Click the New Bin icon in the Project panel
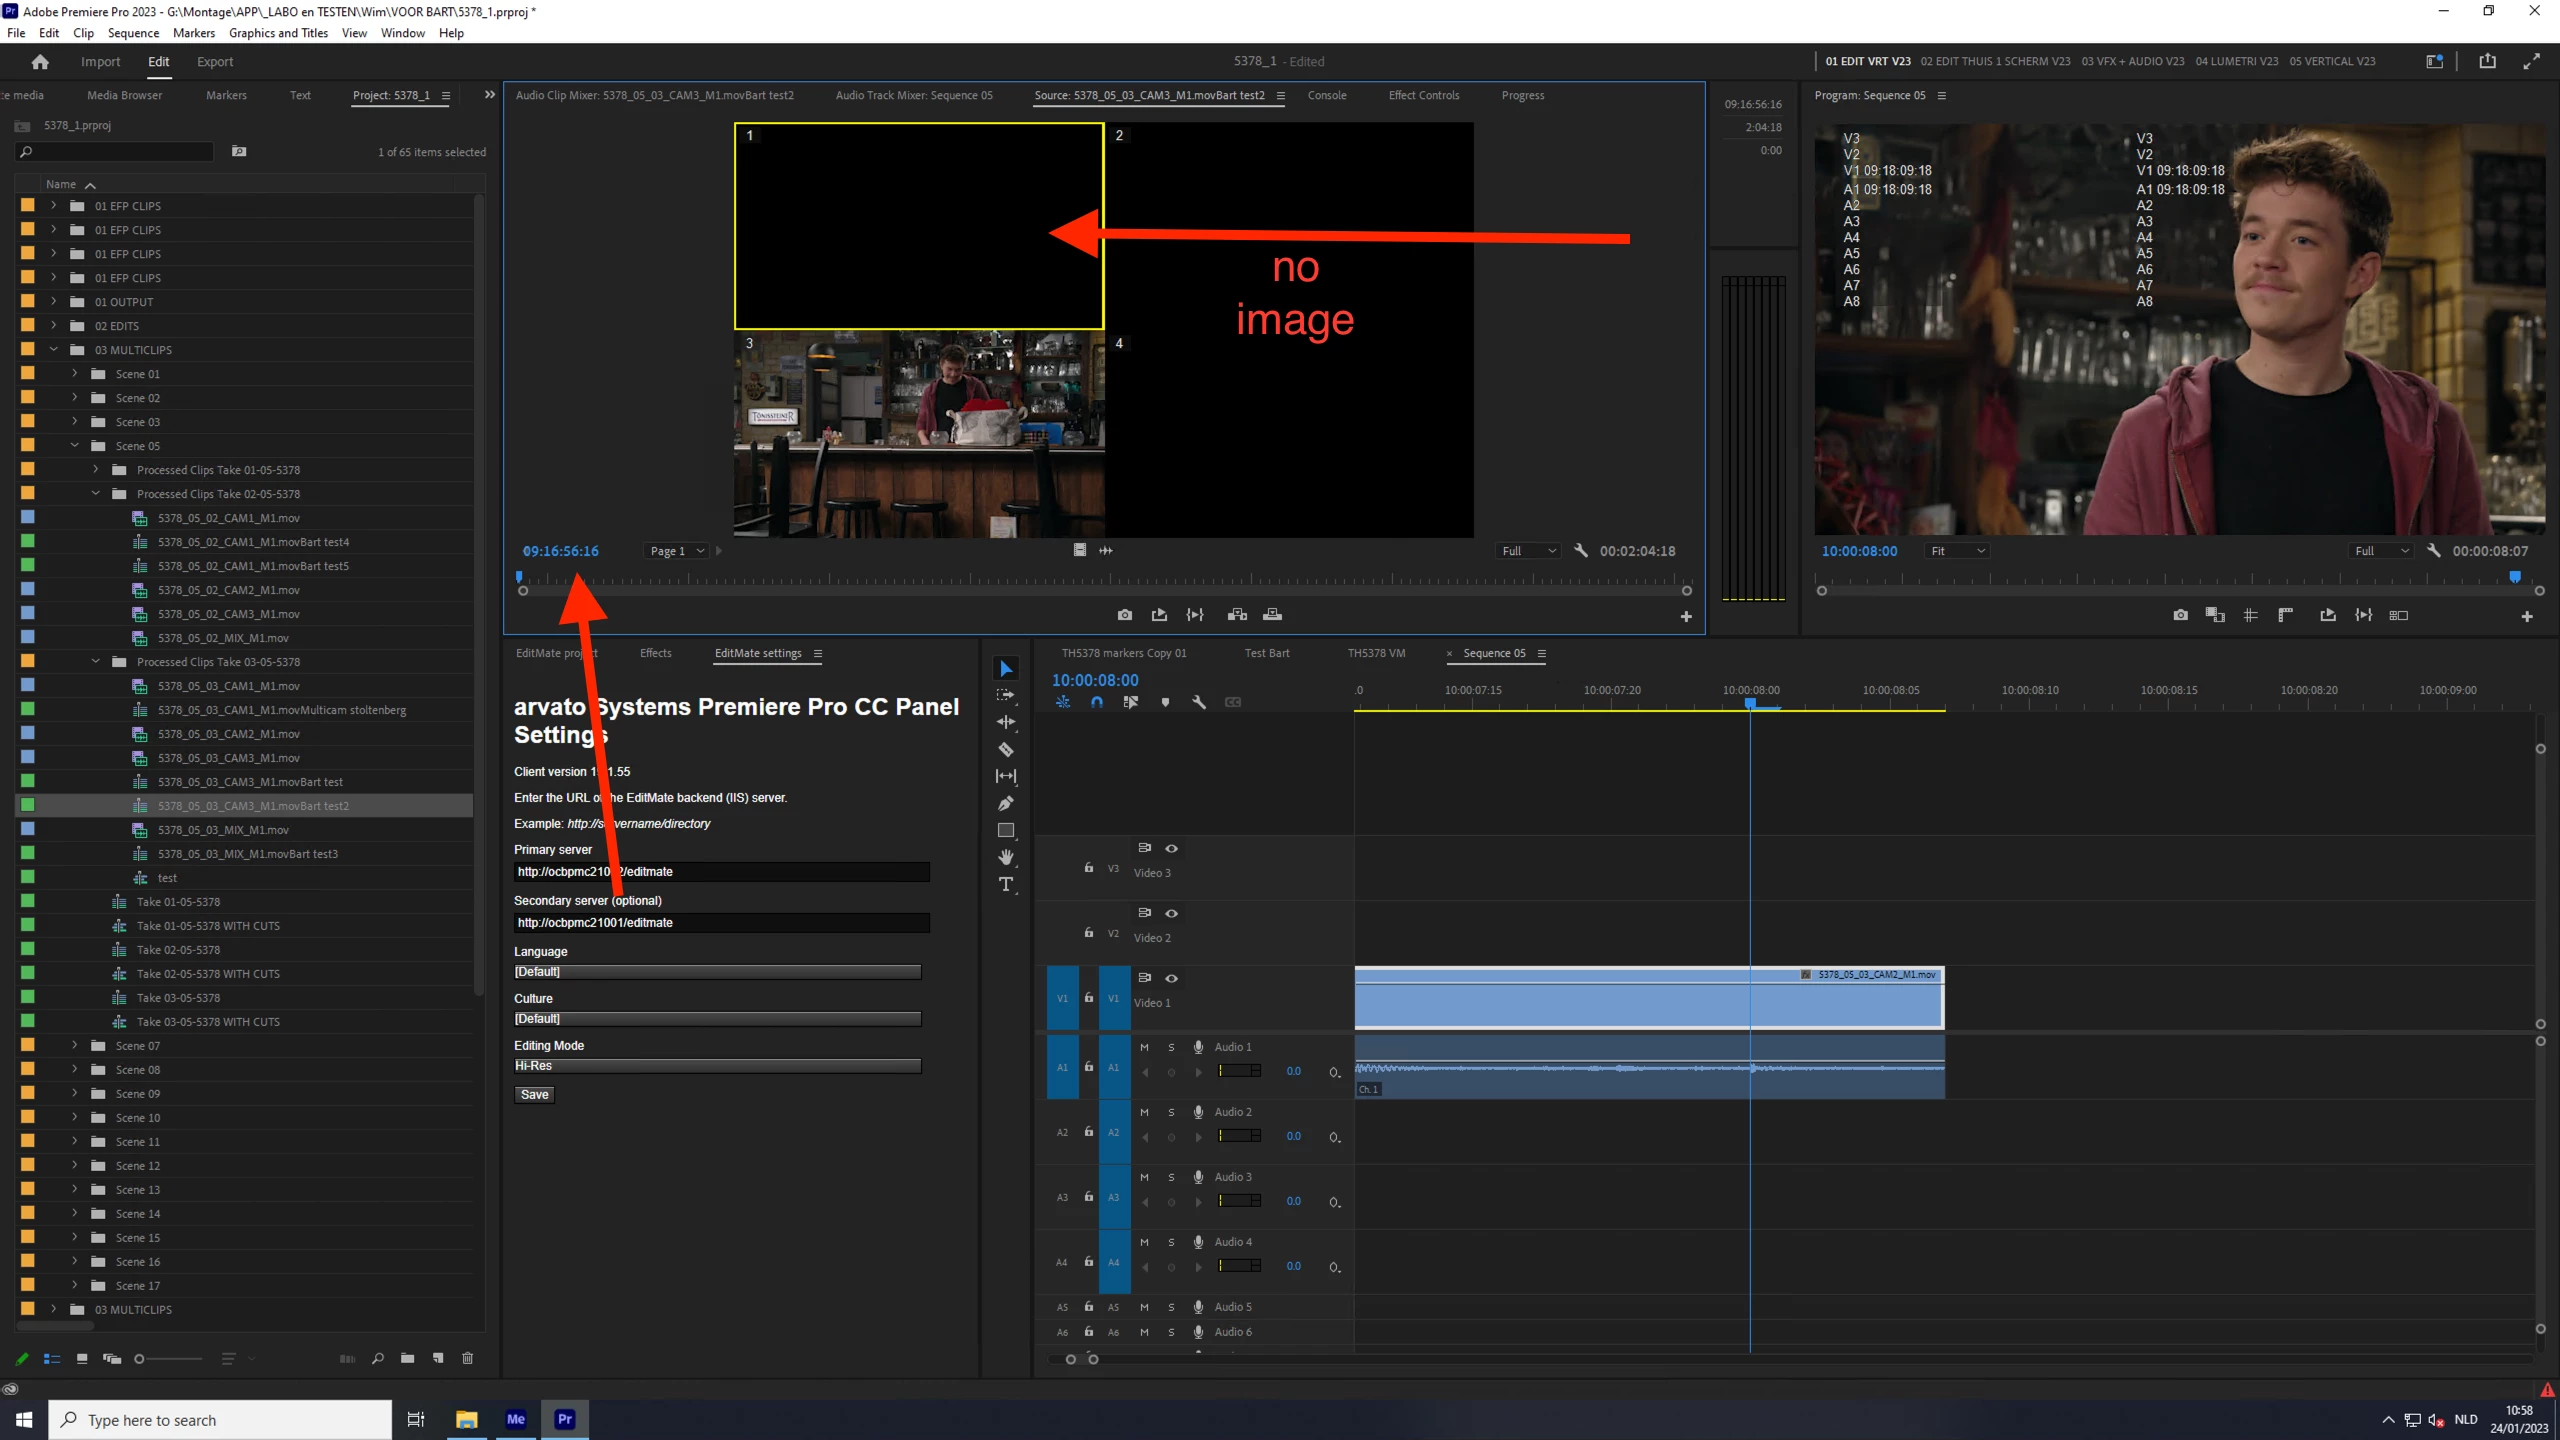This screenshot has width=2560, height=1440. (407, 1358)
